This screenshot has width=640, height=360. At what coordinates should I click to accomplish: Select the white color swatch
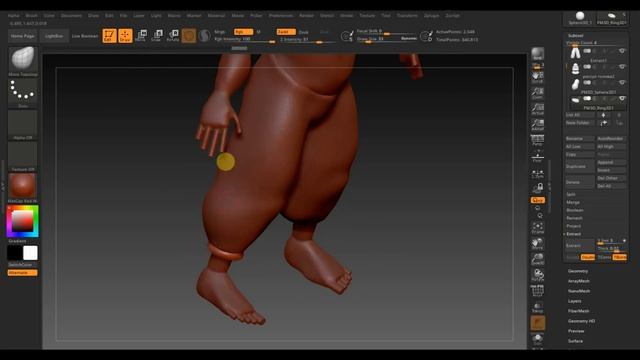pyautogui.click(x=30, y=253)
